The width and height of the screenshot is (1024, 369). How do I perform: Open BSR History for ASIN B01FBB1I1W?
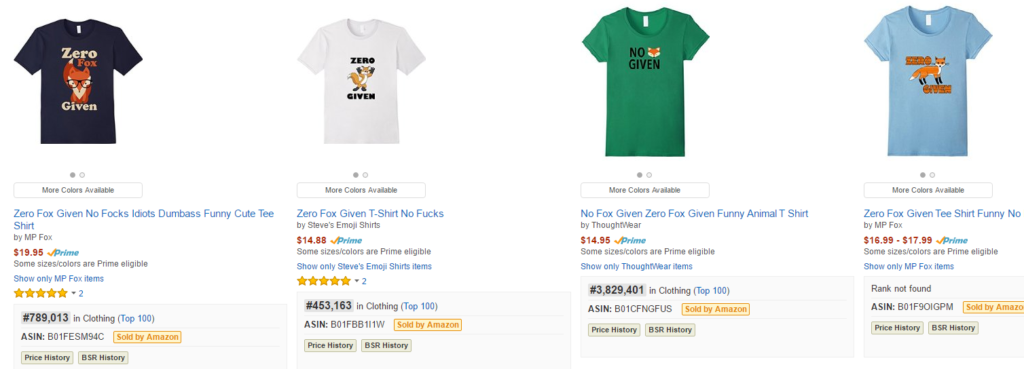point(386,345)
